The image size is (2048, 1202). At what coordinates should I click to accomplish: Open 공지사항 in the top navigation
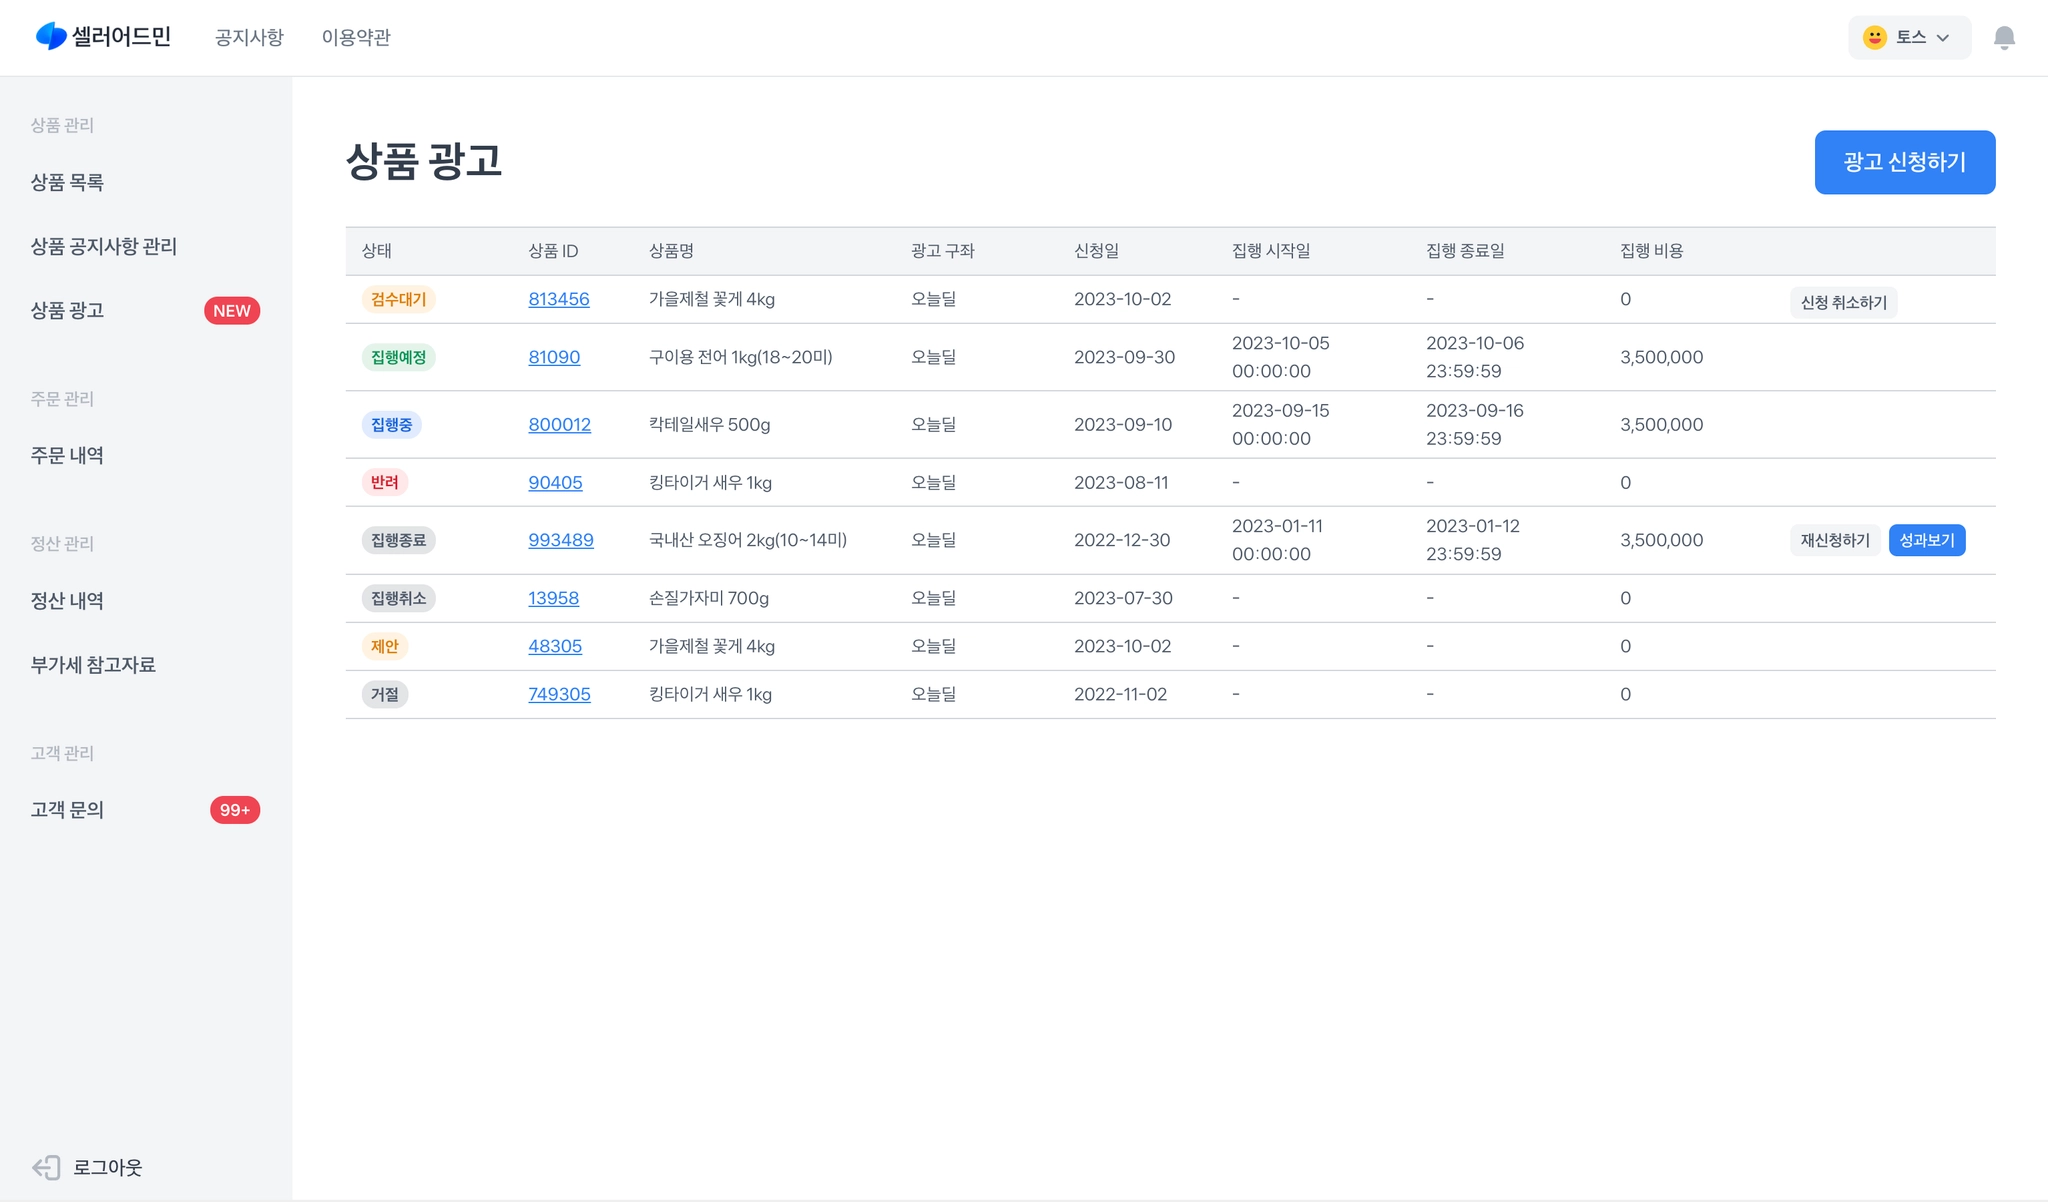click(249, 38)
